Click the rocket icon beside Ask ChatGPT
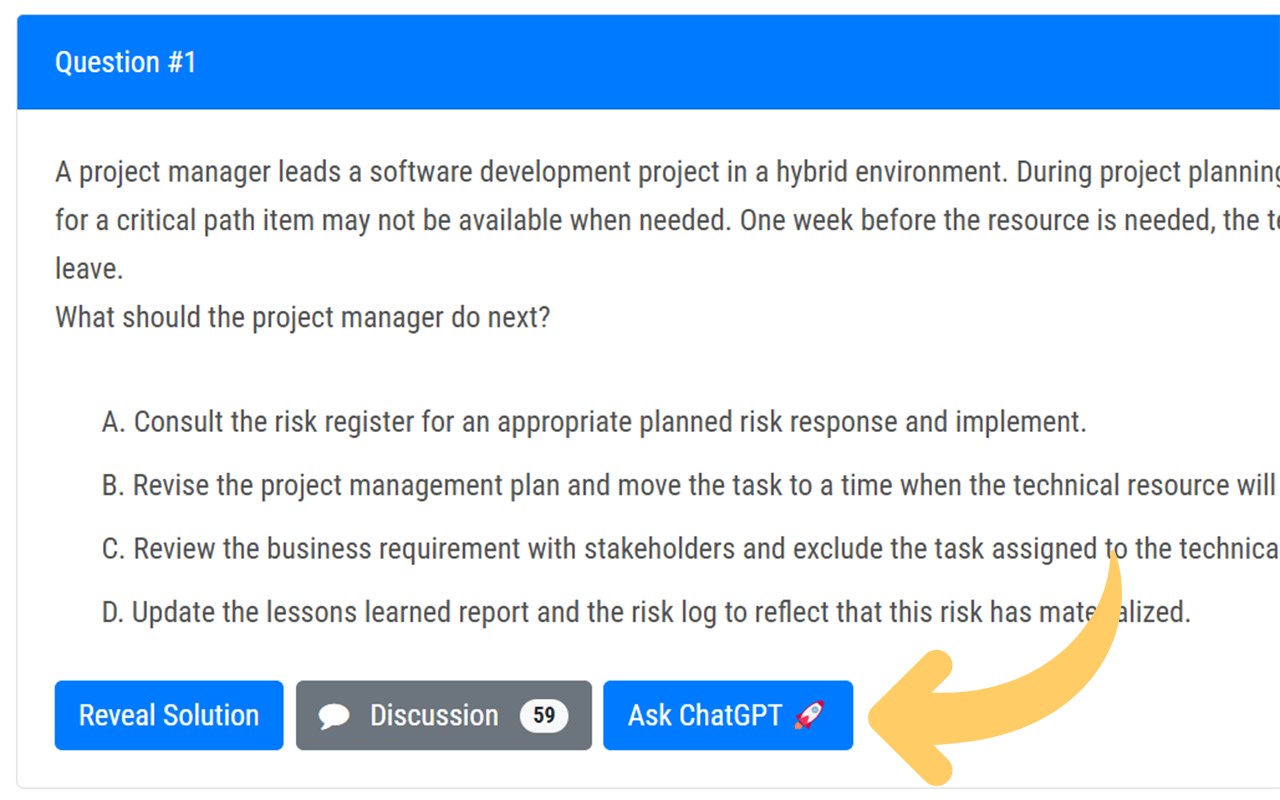1280x800 pixels. click(x=809, y=715)
